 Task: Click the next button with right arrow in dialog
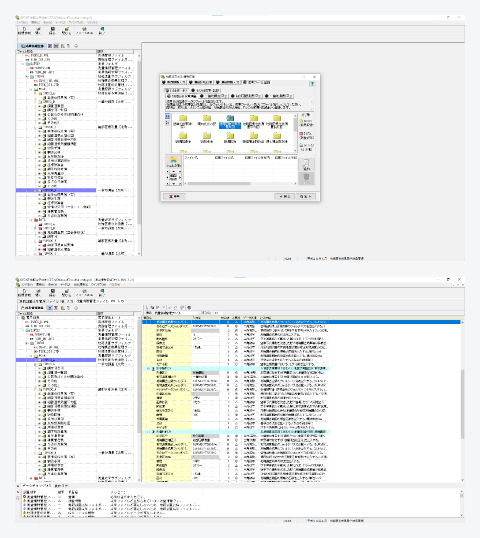click(305, 197)
